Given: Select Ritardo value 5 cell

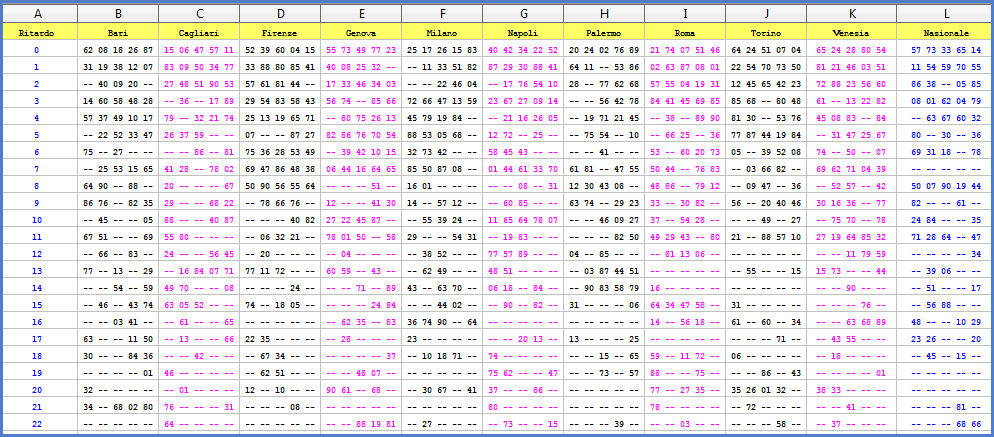Looking at the screenshot, I should (40, 134).
